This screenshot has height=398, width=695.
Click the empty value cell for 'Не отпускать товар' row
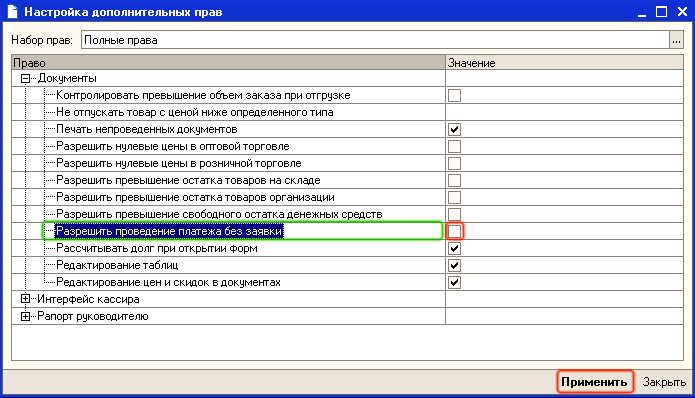[x=564, y=113]
